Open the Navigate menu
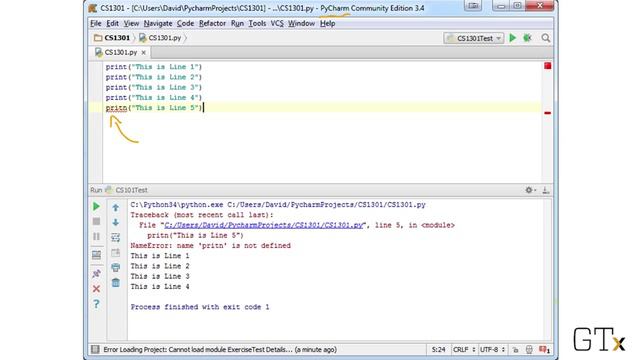The height and width of the screenshot is (360, 640). coord(158,23)
